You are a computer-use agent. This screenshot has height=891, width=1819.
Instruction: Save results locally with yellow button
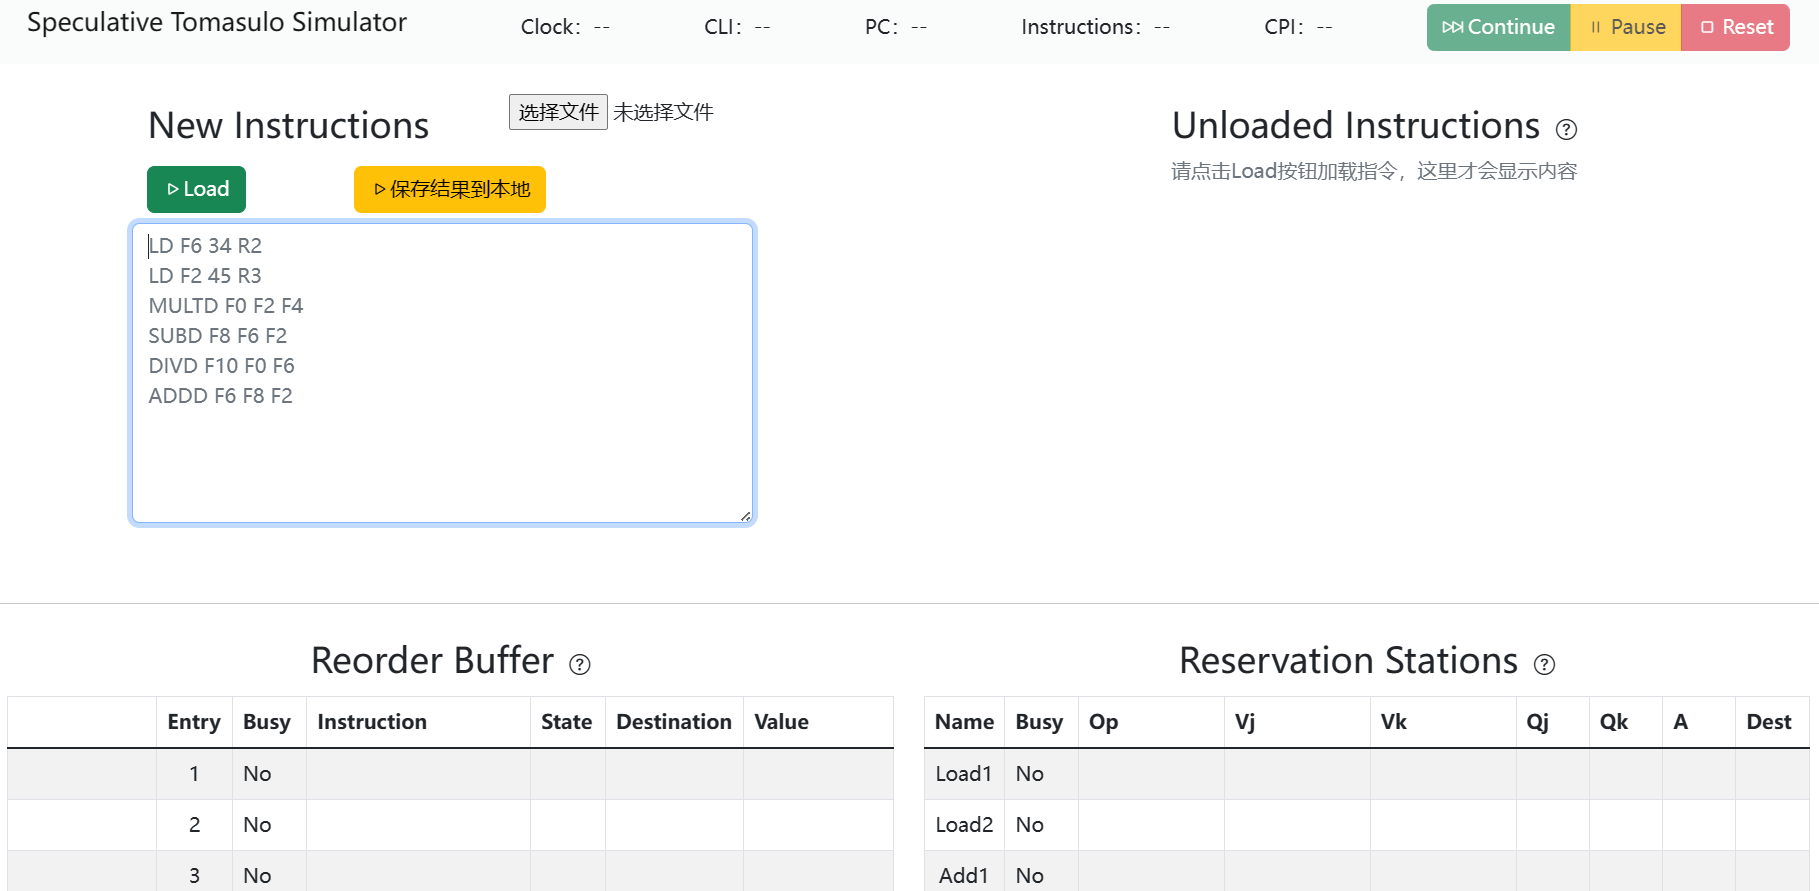coord(450,189)
